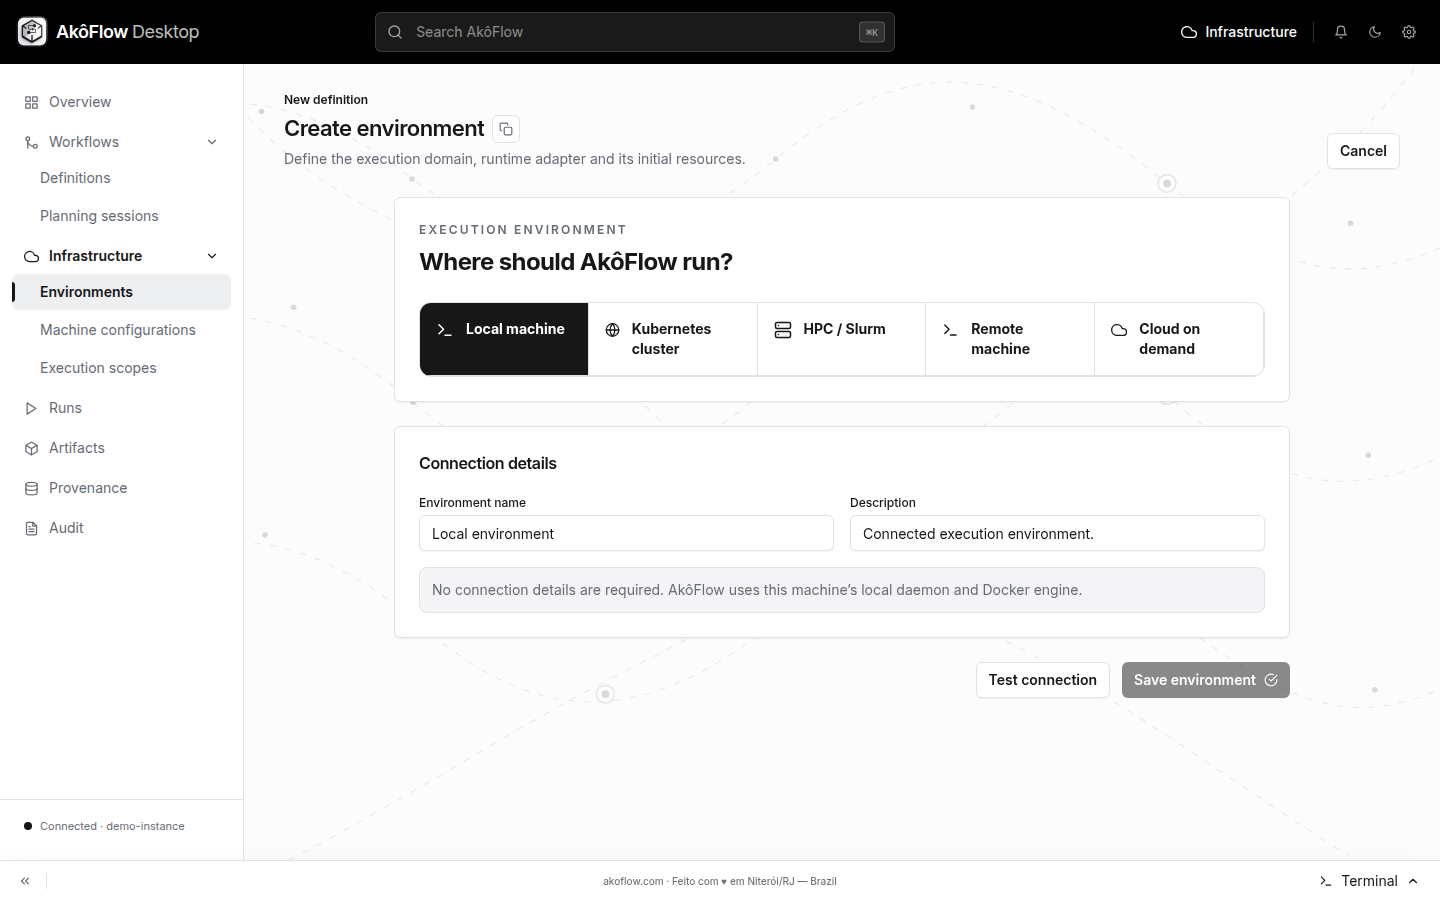Open notifications bell icon

click(x=1341, y=32)
